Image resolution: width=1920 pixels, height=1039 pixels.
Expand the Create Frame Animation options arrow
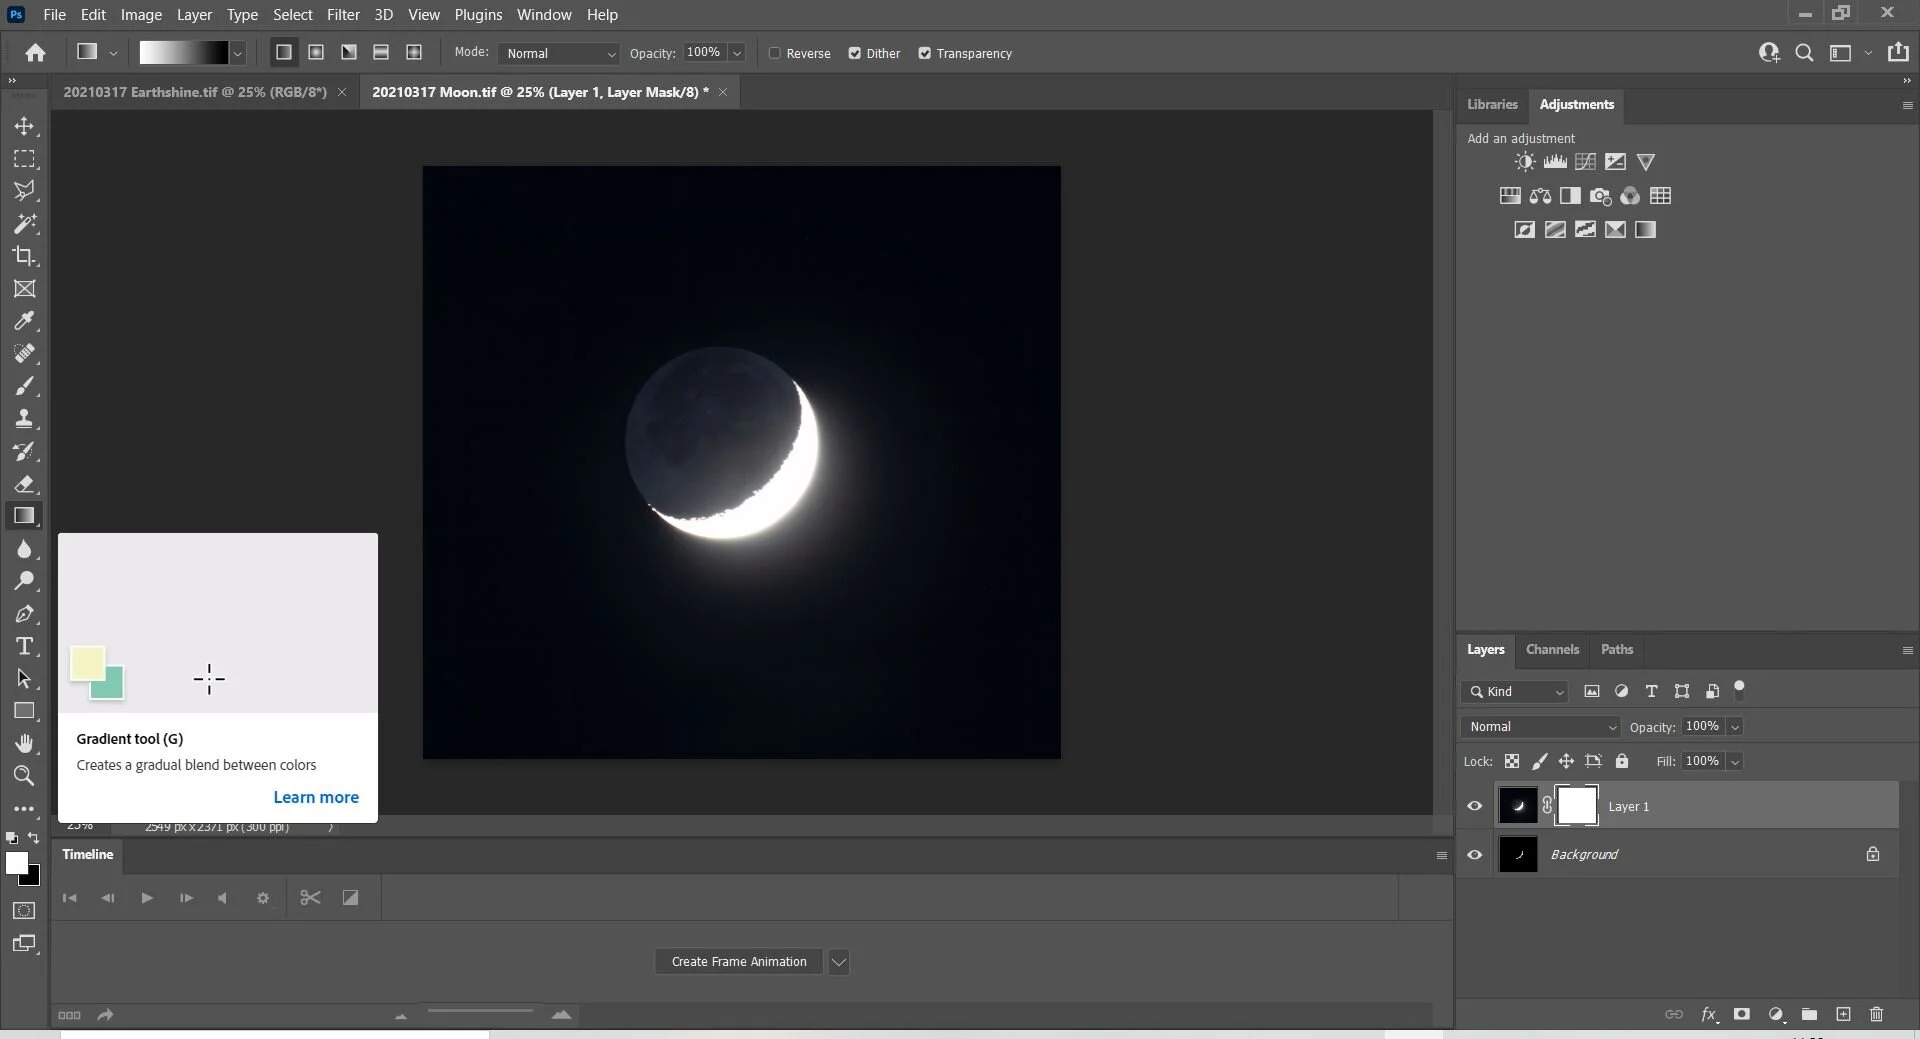(x=839, y=962)
